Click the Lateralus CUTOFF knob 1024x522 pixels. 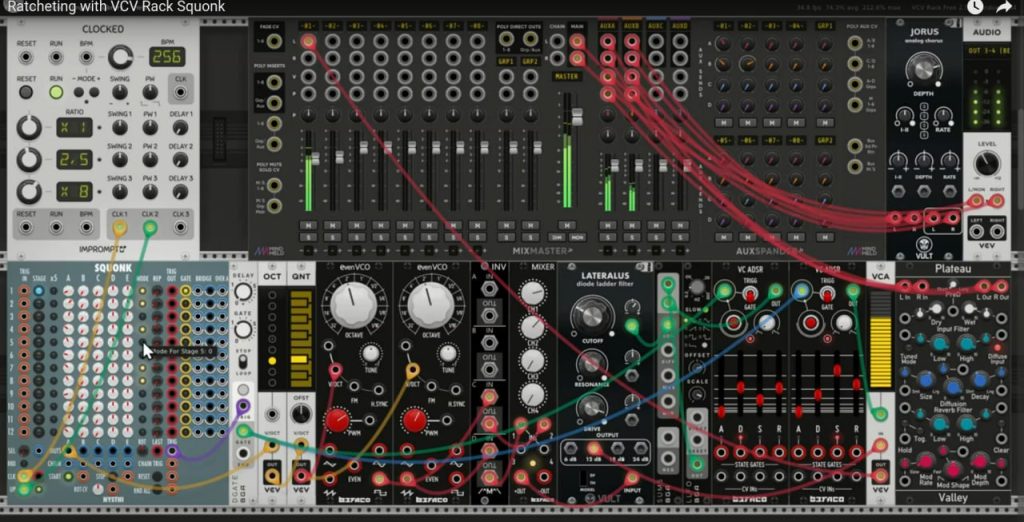(x=592, y=316)
